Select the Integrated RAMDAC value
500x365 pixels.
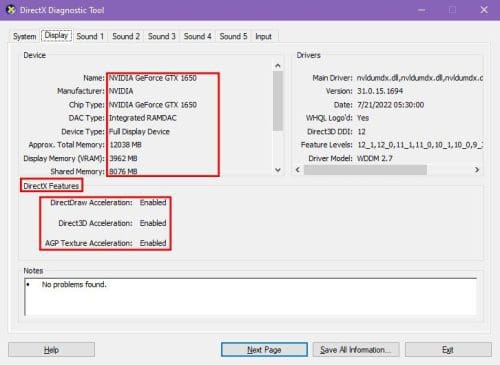[x=143, y=118]
